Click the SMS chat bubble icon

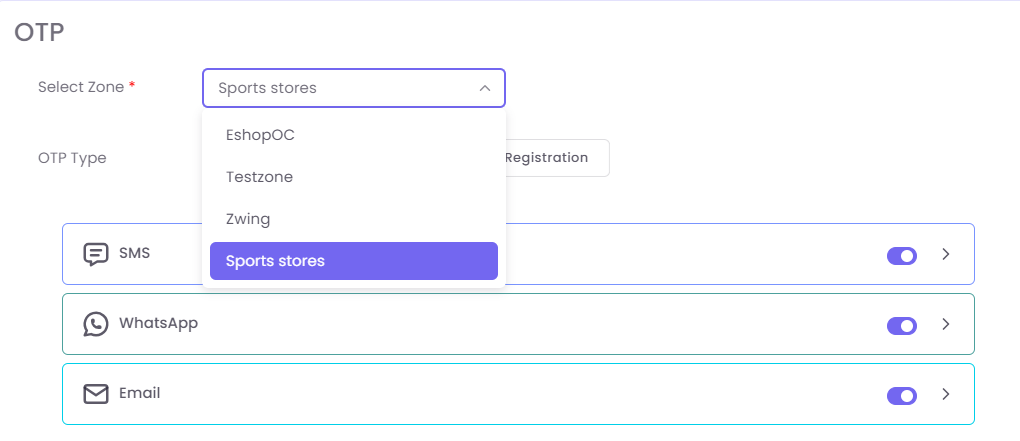click(96, 254)
